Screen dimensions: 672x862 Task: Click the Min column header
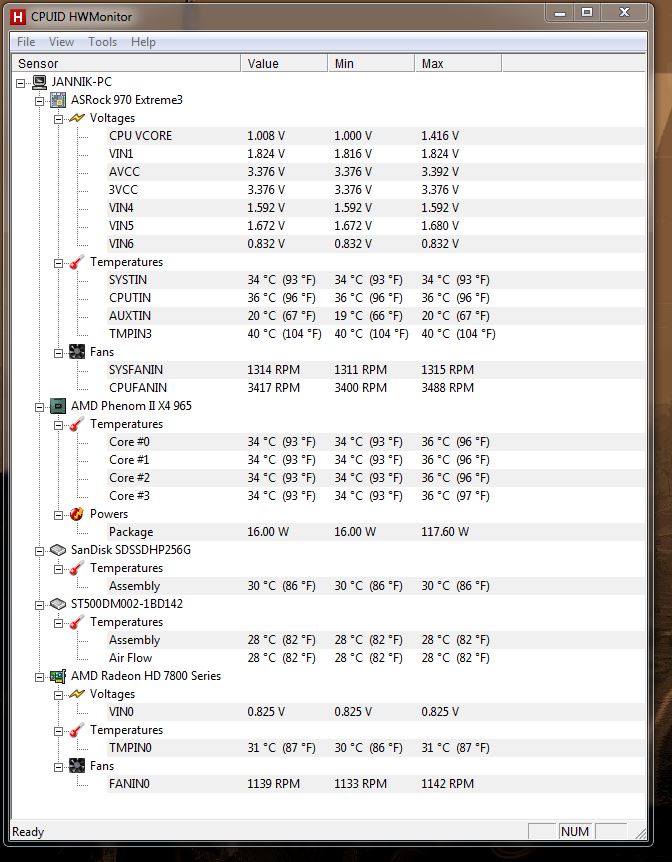click(x=371, y=63)
